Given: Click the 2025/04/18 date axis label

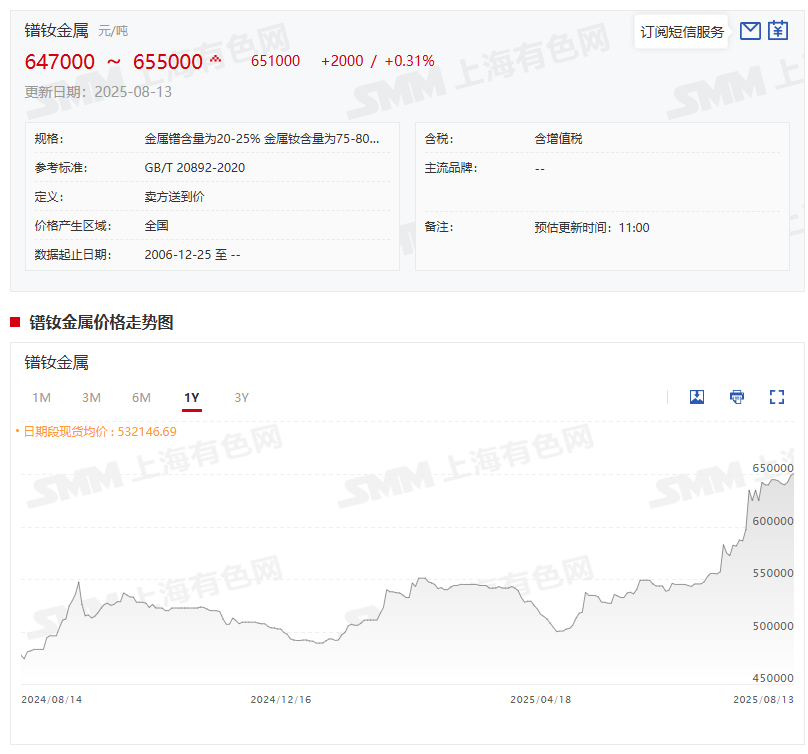Looking at the screenshot, I should 541,699.
